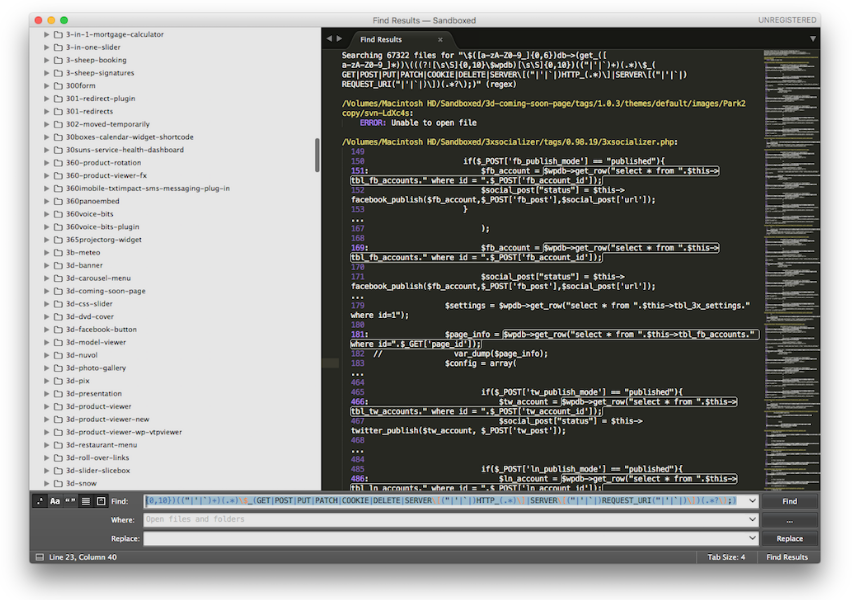Image resolution: width=867 pixels, height=600 pixels.
Task: Select the 360-product-rotation folder icon
Action: click(x=58, y=163)
